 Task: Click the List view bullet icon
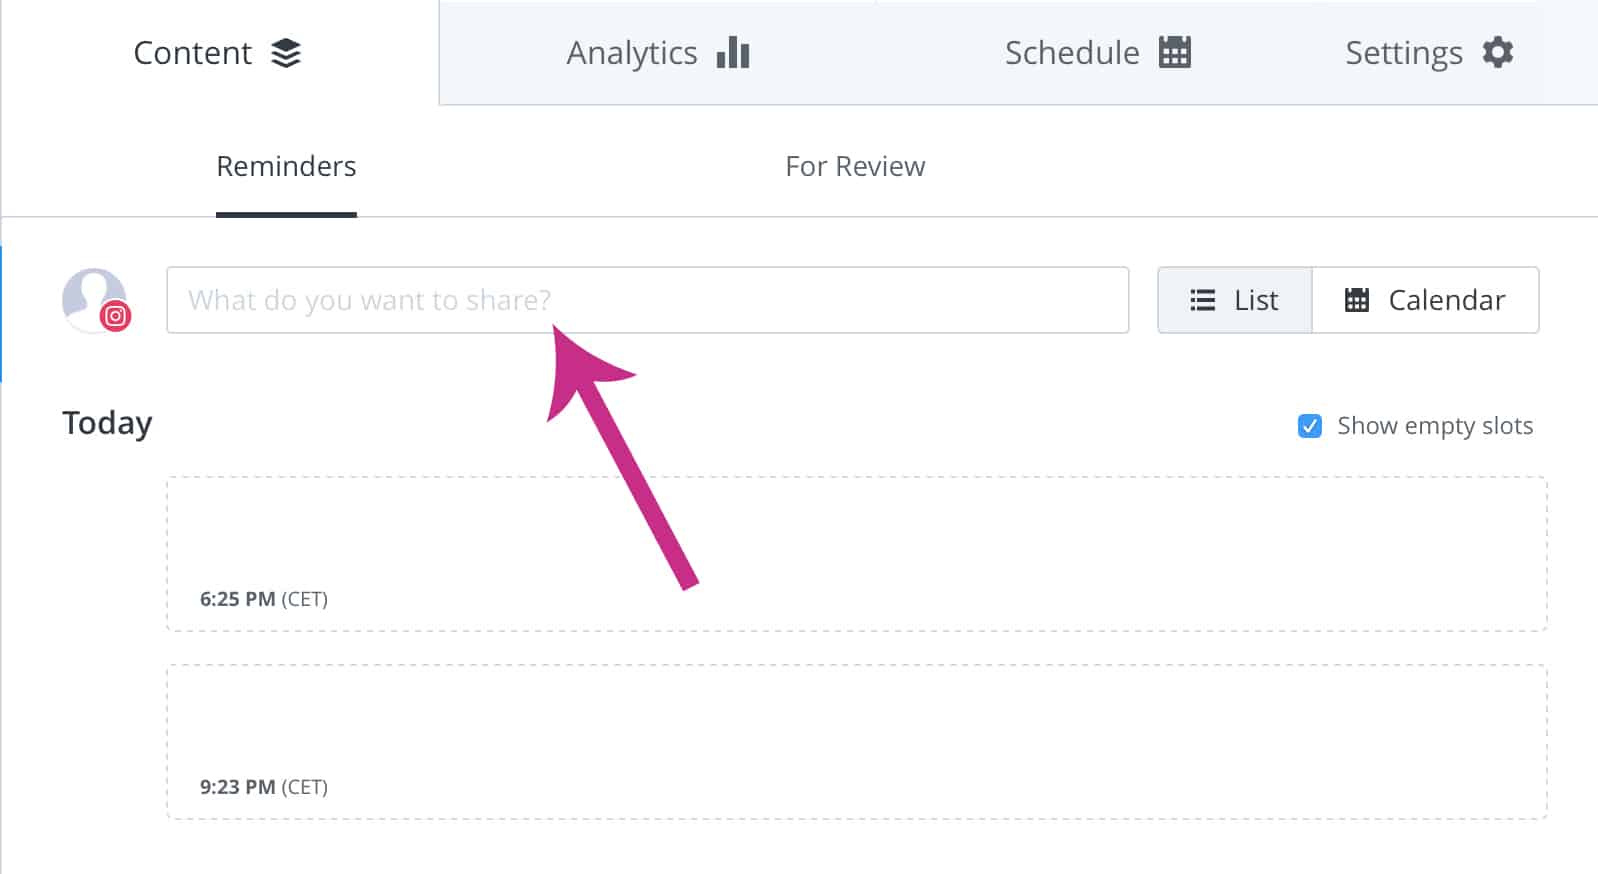pos(1203,300)
